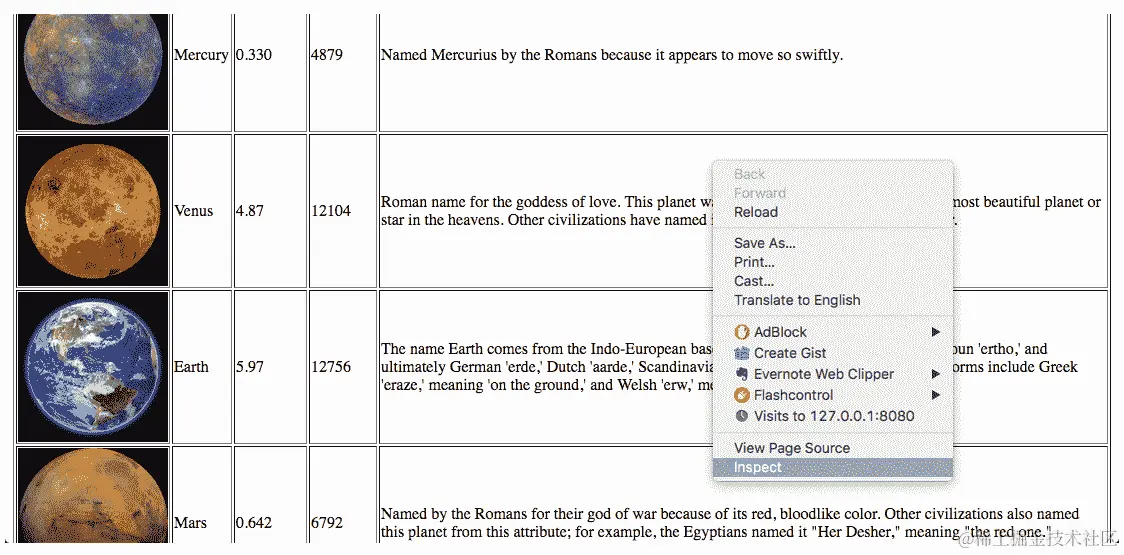Expand the Evernote Web Clipper submenu arrow
The height and width of the screenshot is (555, 1124).
tap(935, 374)
